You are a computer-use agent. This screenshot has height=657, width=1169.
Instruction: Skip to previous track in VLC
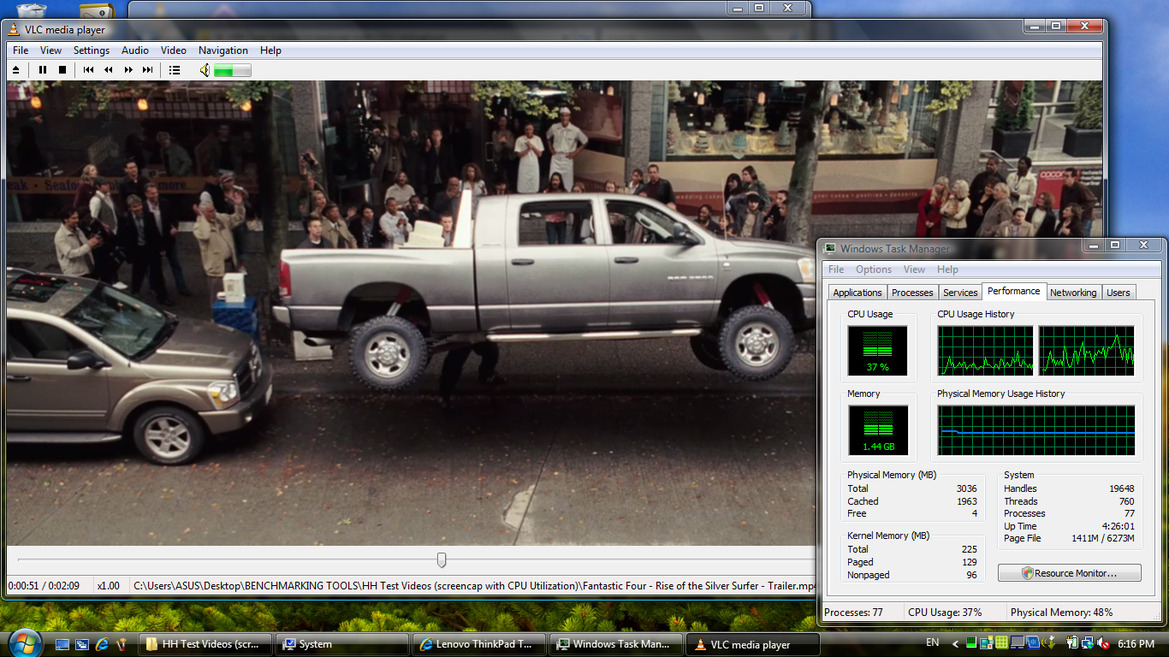click(x=89, y=70)
